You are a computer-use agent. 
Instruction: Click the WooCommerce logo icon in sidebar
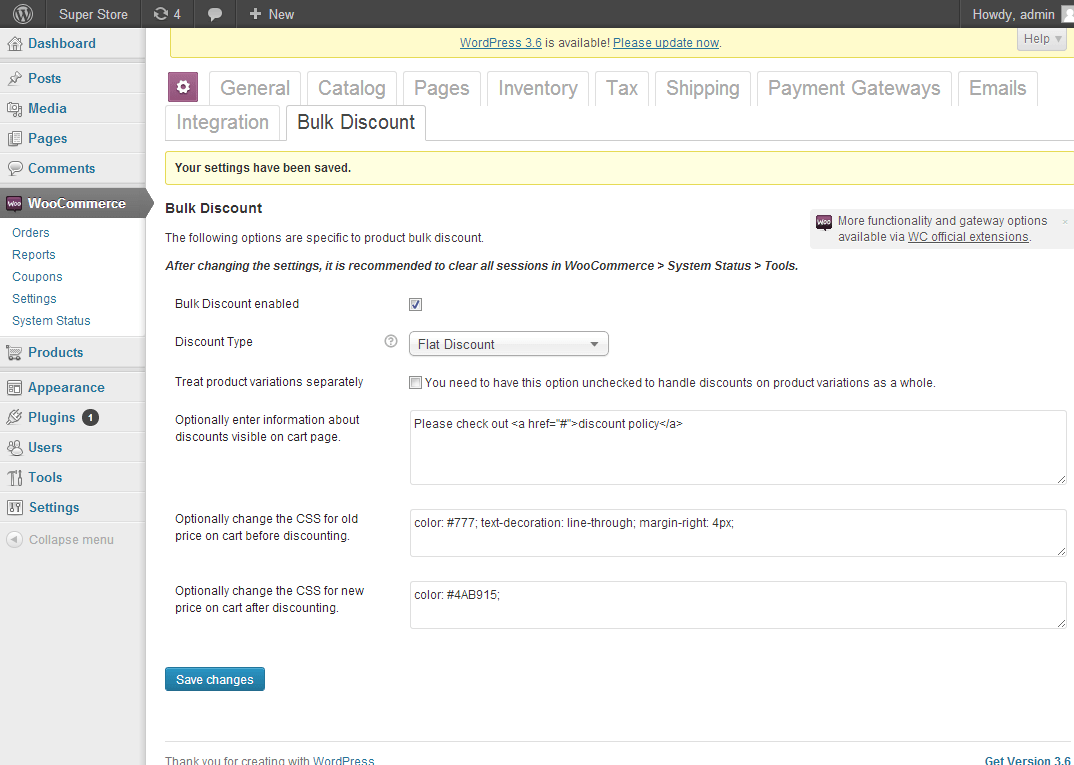click(x=14, y=203)
